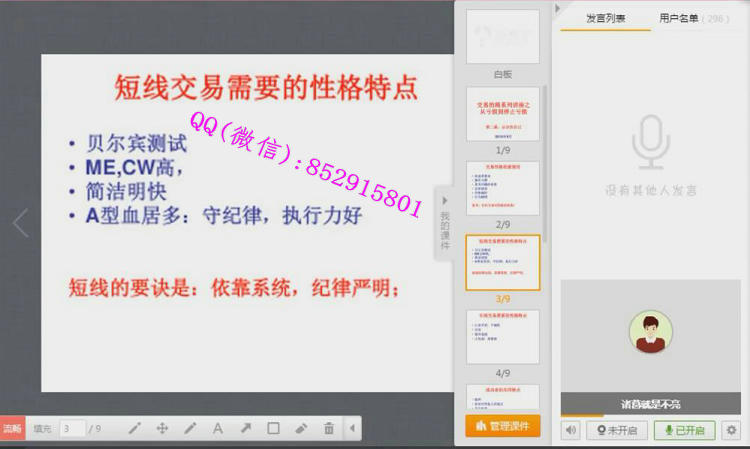Collapse the right panel with the top triangle

click(x=558, y=9)
